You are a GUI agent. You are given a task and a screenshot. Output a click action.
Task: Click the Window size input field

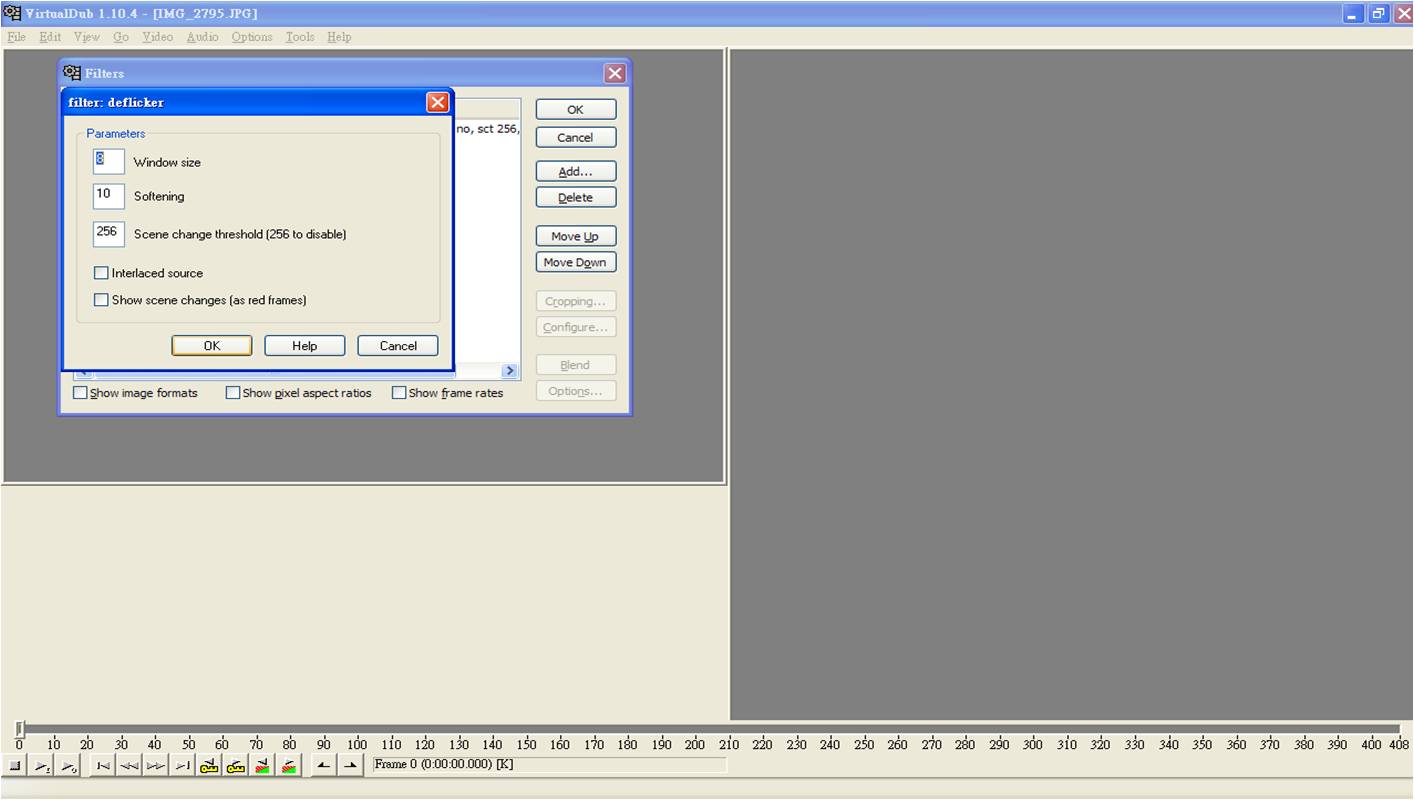coord(109,161)
